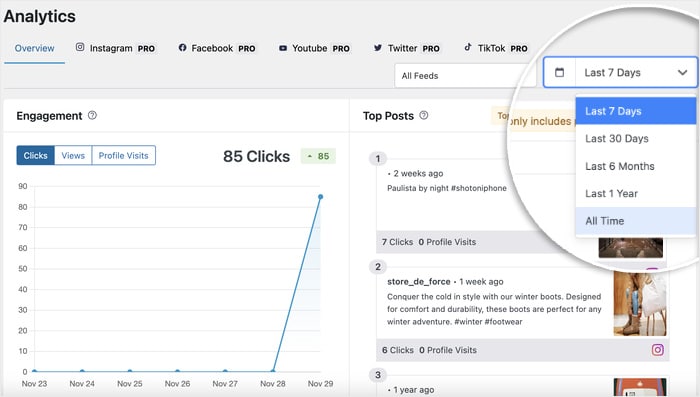Open the thumbnail of post number 3
This screenshot has width=700, height=397.
pyautogui.click(x=640, y=387)
